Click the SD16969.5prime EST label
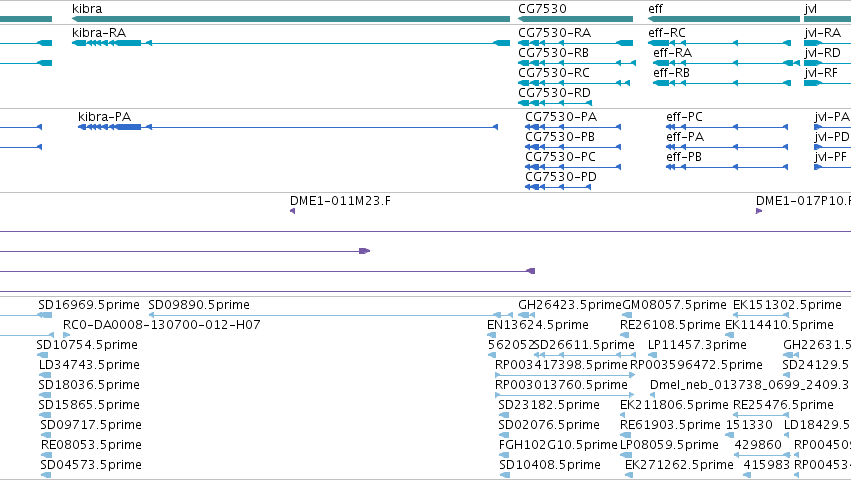This screenshot has height=480, width=851. [89, 305]
